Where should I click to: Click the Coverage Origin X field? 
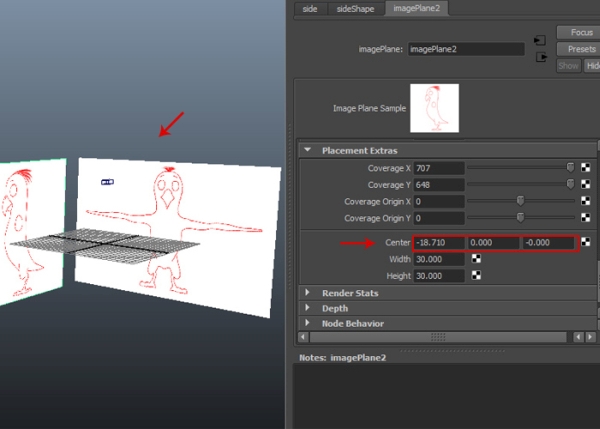(x=439, y=202)
